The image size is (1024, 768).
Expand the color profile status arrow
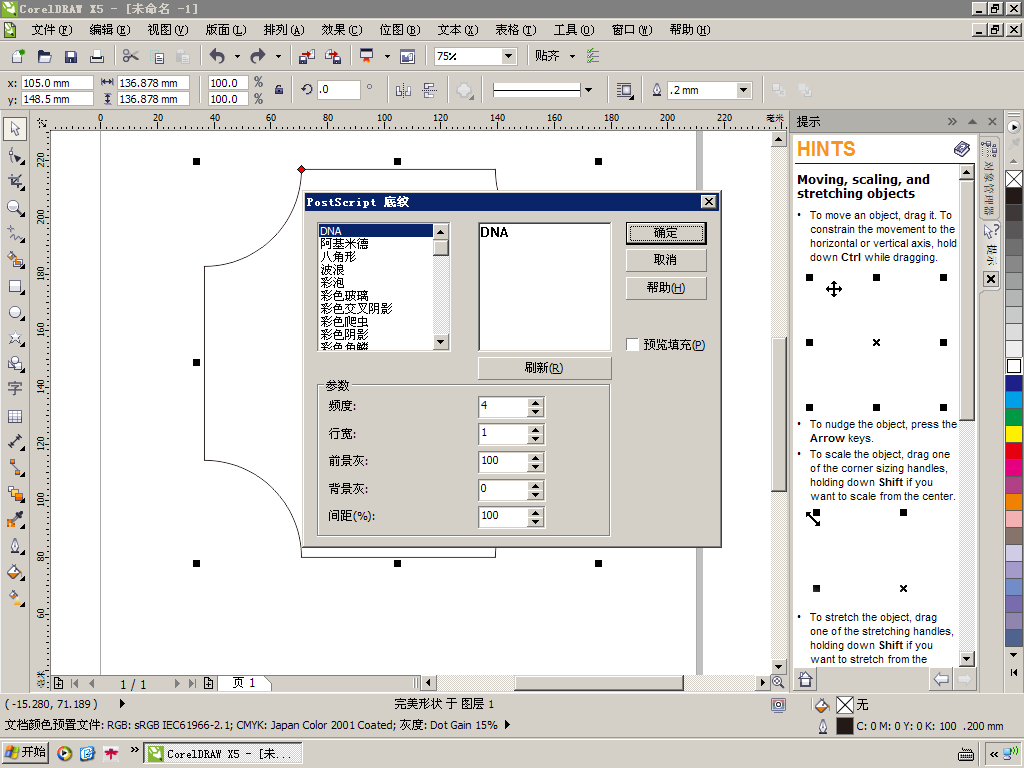coord(507,725)
